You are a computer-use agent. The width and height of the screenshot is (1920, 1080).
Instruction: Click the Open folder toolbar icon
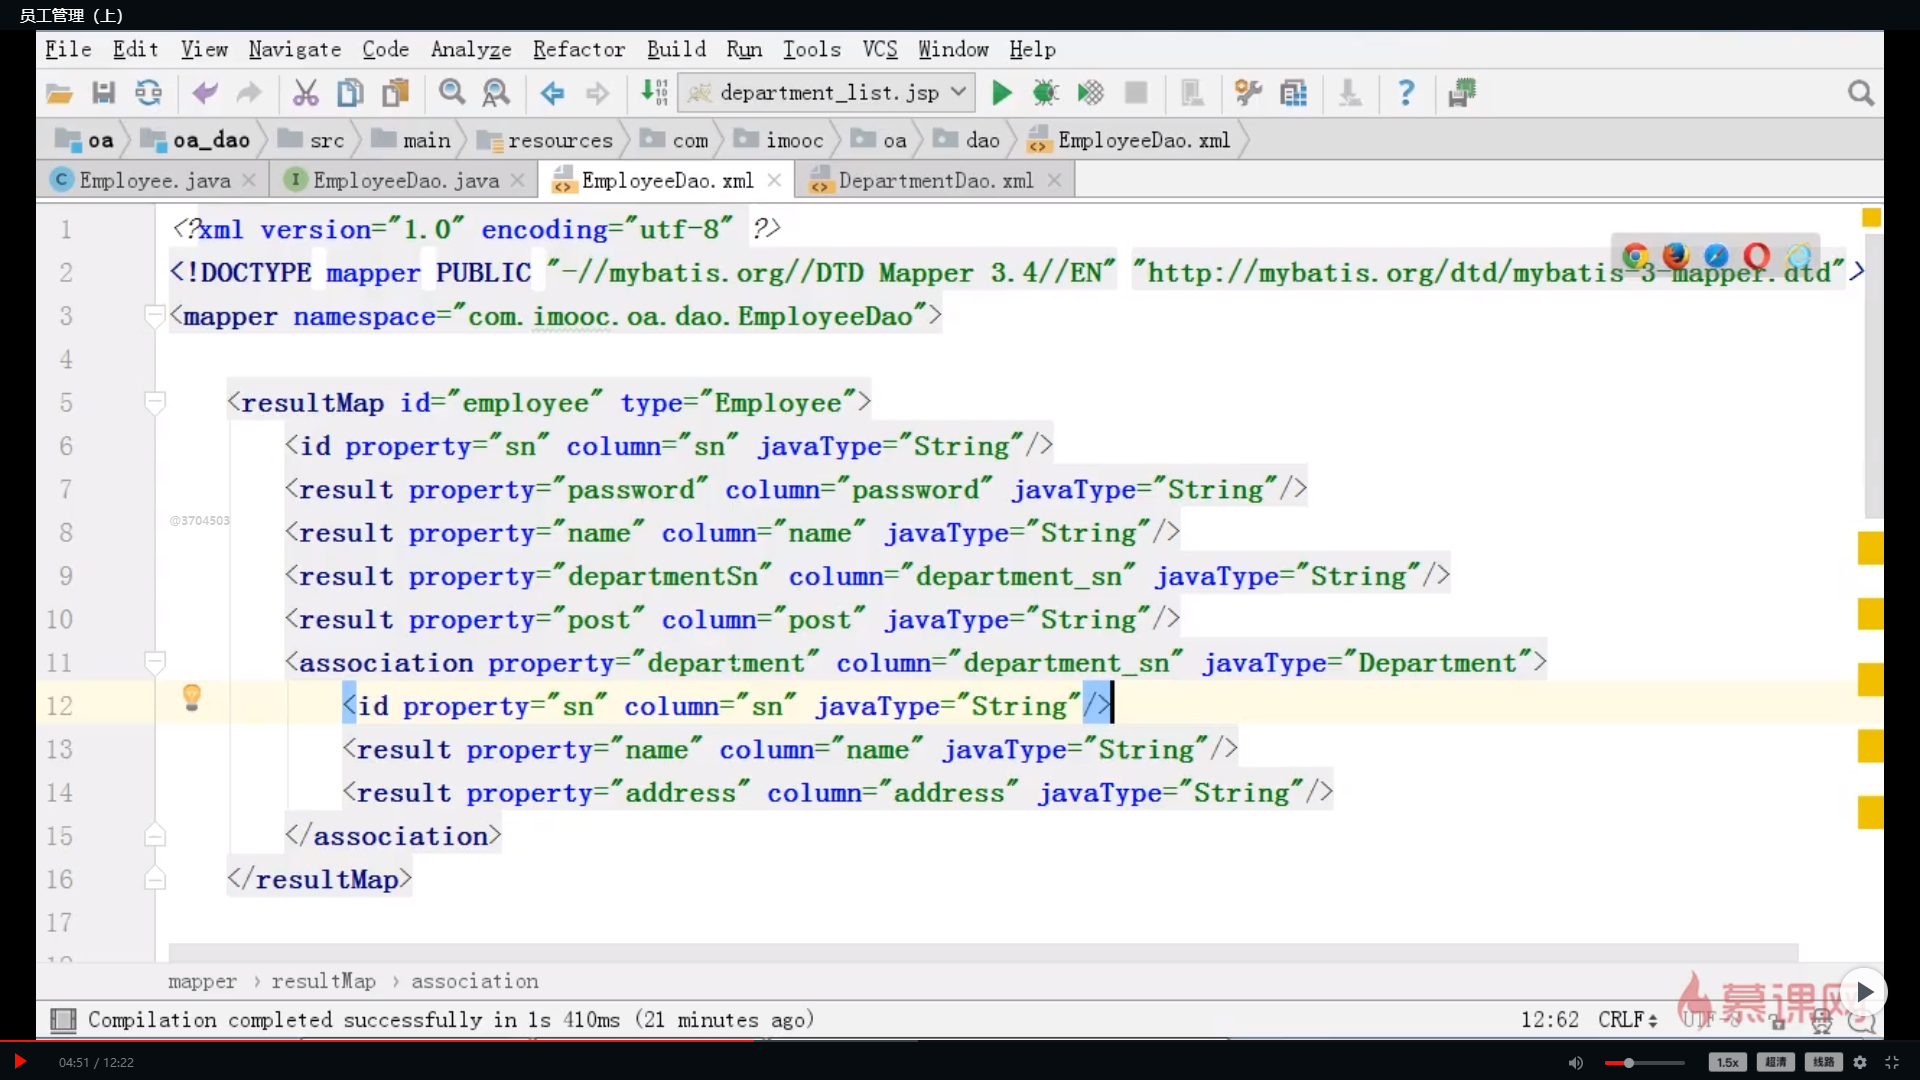click(x=59, y=93)
